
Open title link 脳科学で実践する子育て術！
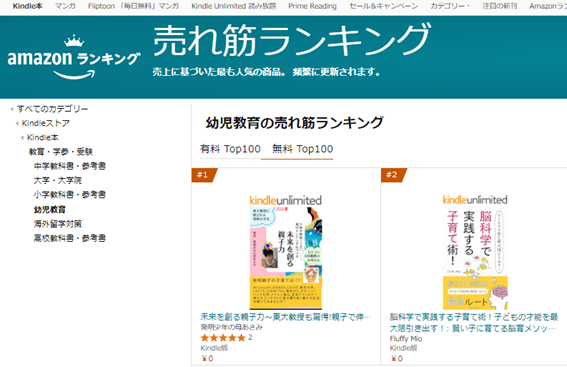pyautogui.click(x=474, y=323)
